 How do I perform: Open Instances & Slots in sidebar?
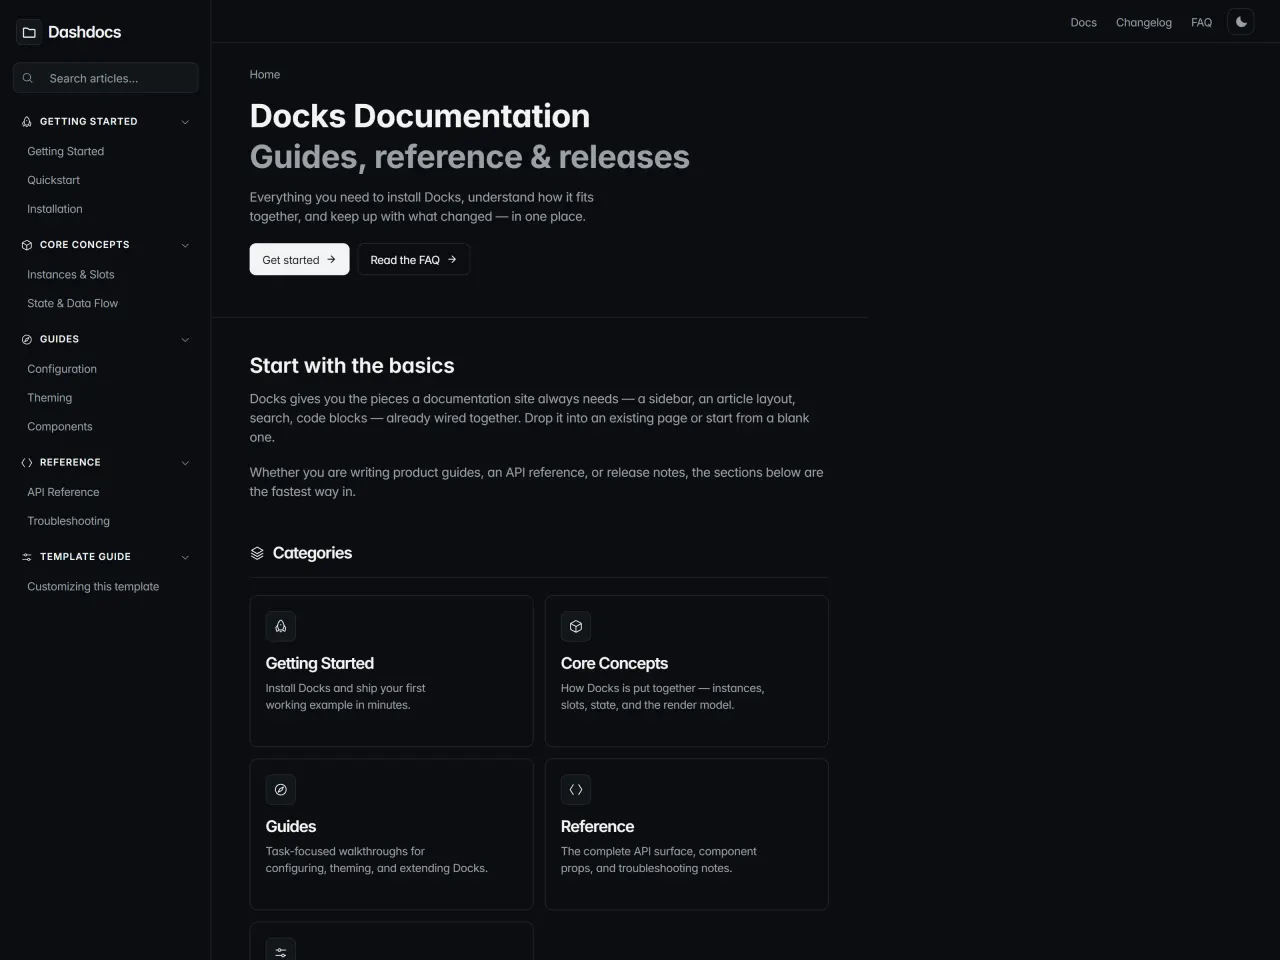point(71,275)
